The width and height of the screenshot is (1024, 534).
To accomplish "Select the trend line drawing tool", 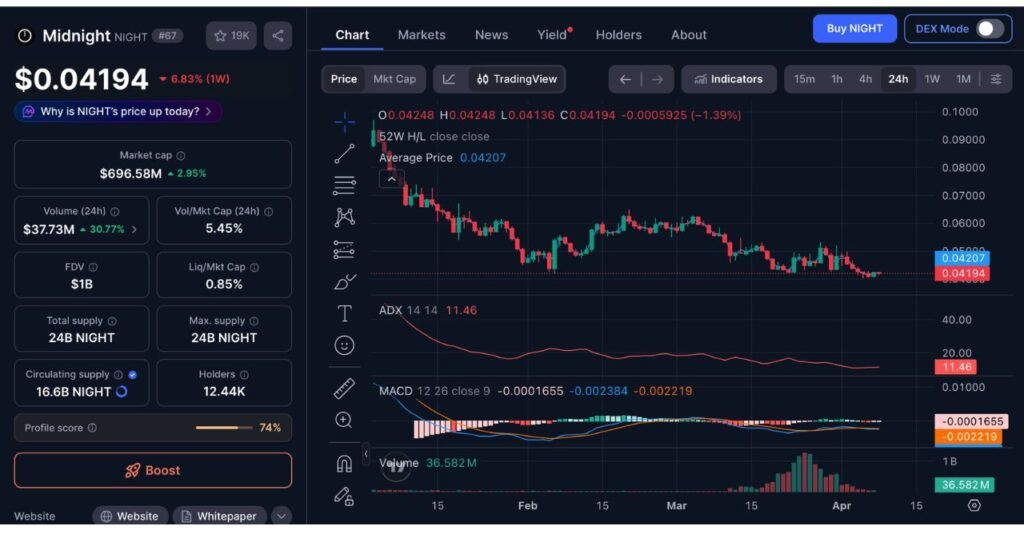I will pyautogui.click(x=344, y=154).
